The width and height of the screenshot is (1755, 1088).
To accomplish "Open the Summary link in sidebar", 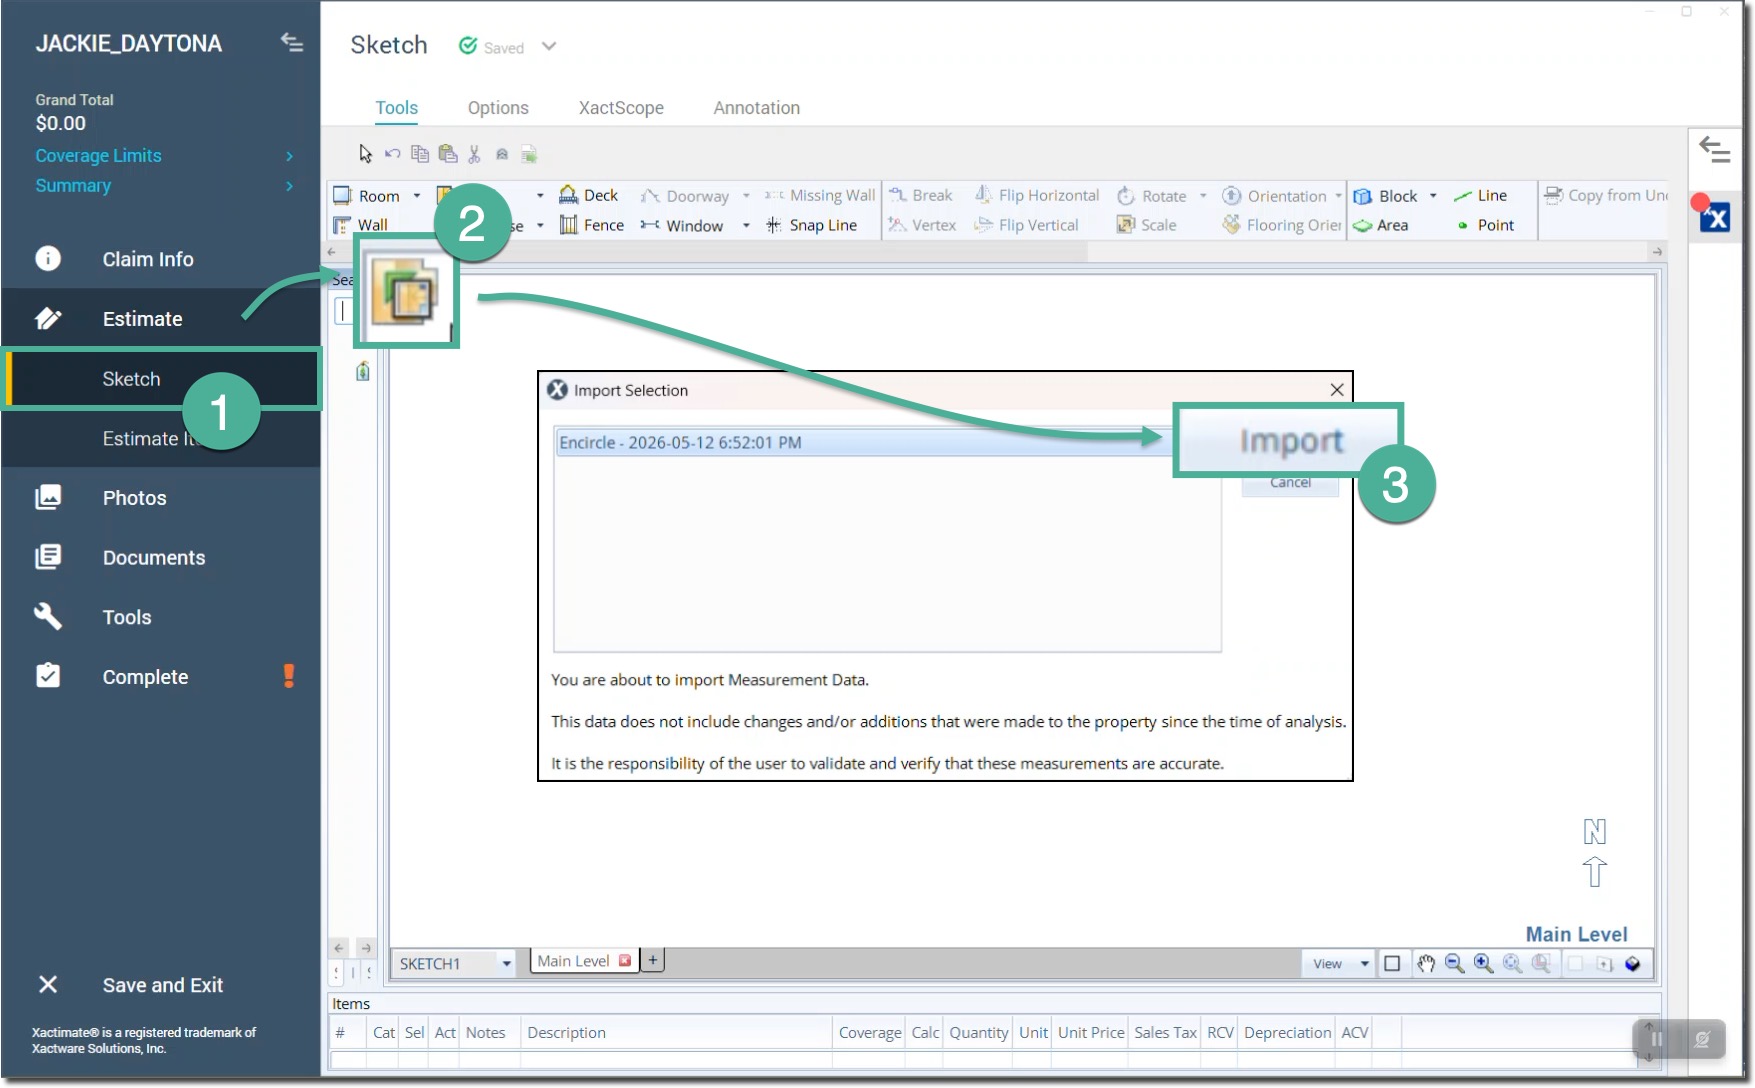I will pyautogui.click(x=163, y=186).
